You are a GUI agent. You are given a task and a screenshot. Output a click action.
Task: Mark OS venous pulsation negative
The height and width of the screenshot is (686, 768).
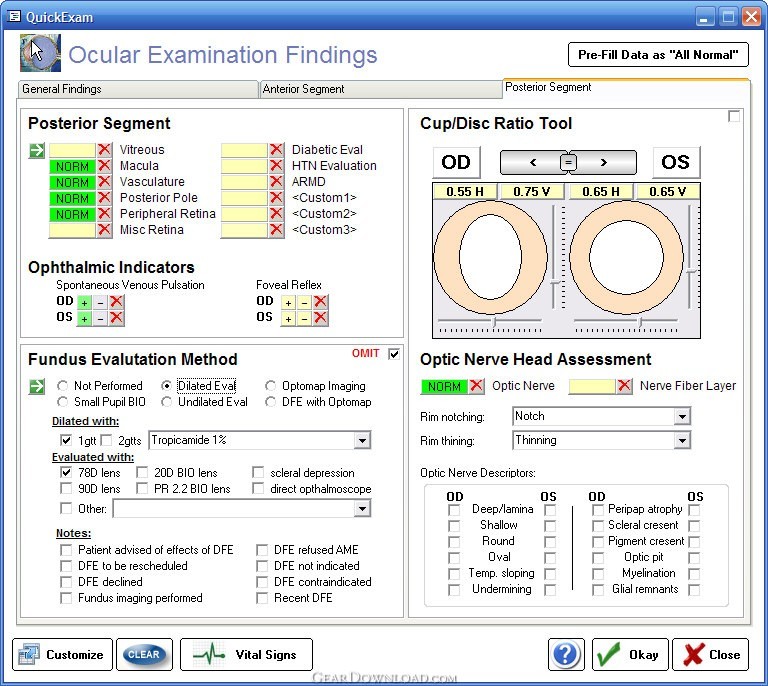[x=100, y=319]
